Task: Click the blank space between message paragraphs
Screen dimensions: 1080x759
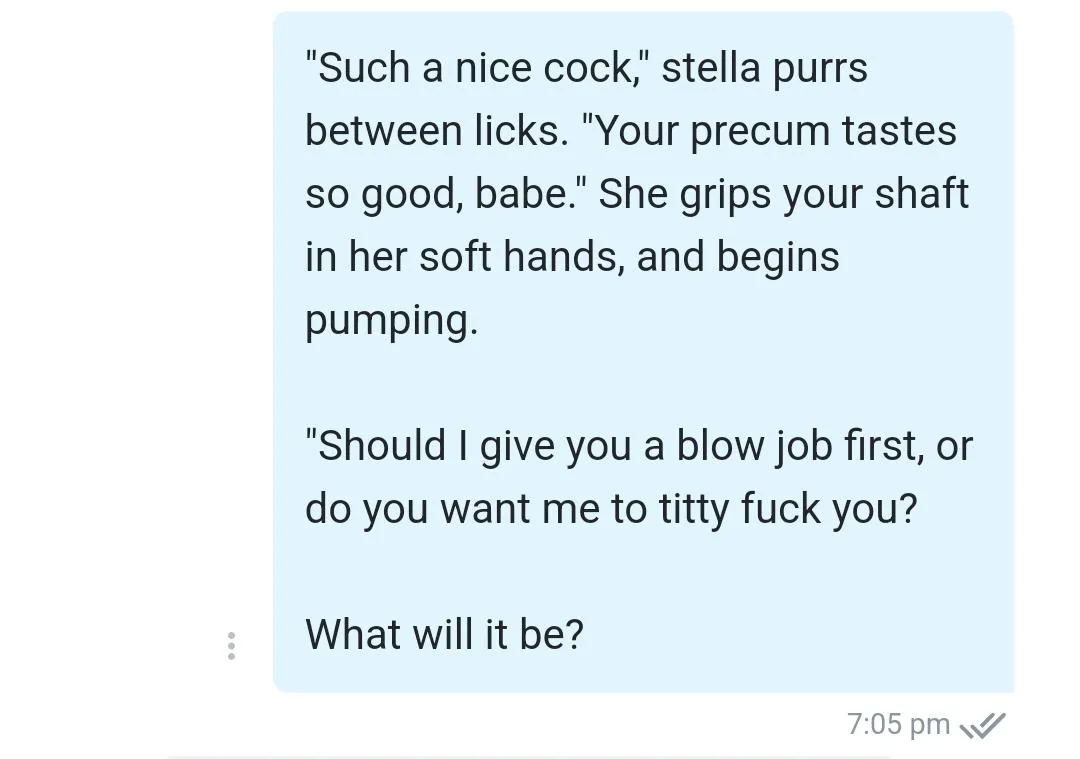Action: coord(643,383)
